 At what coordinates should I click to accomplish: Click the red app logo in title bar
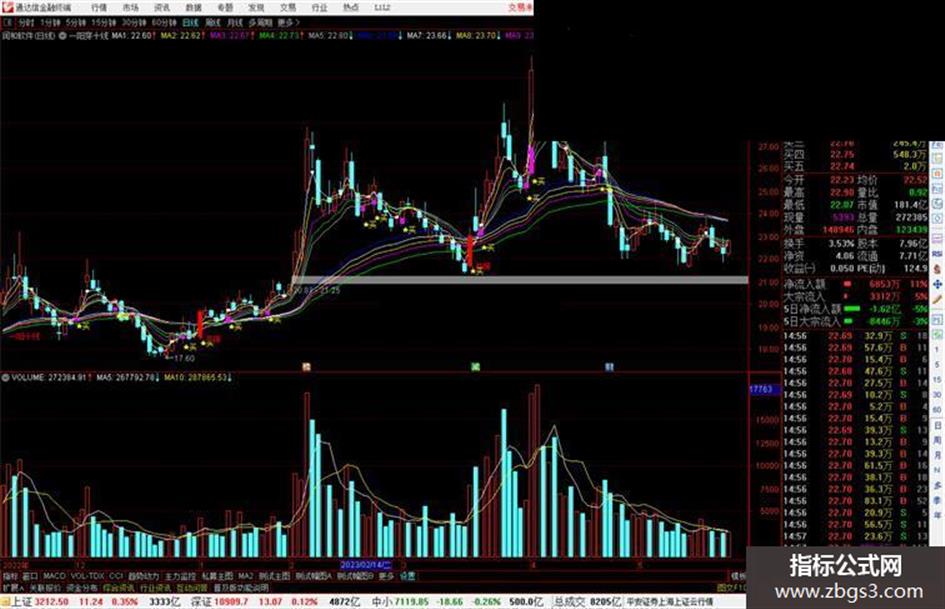coord(7,7)
